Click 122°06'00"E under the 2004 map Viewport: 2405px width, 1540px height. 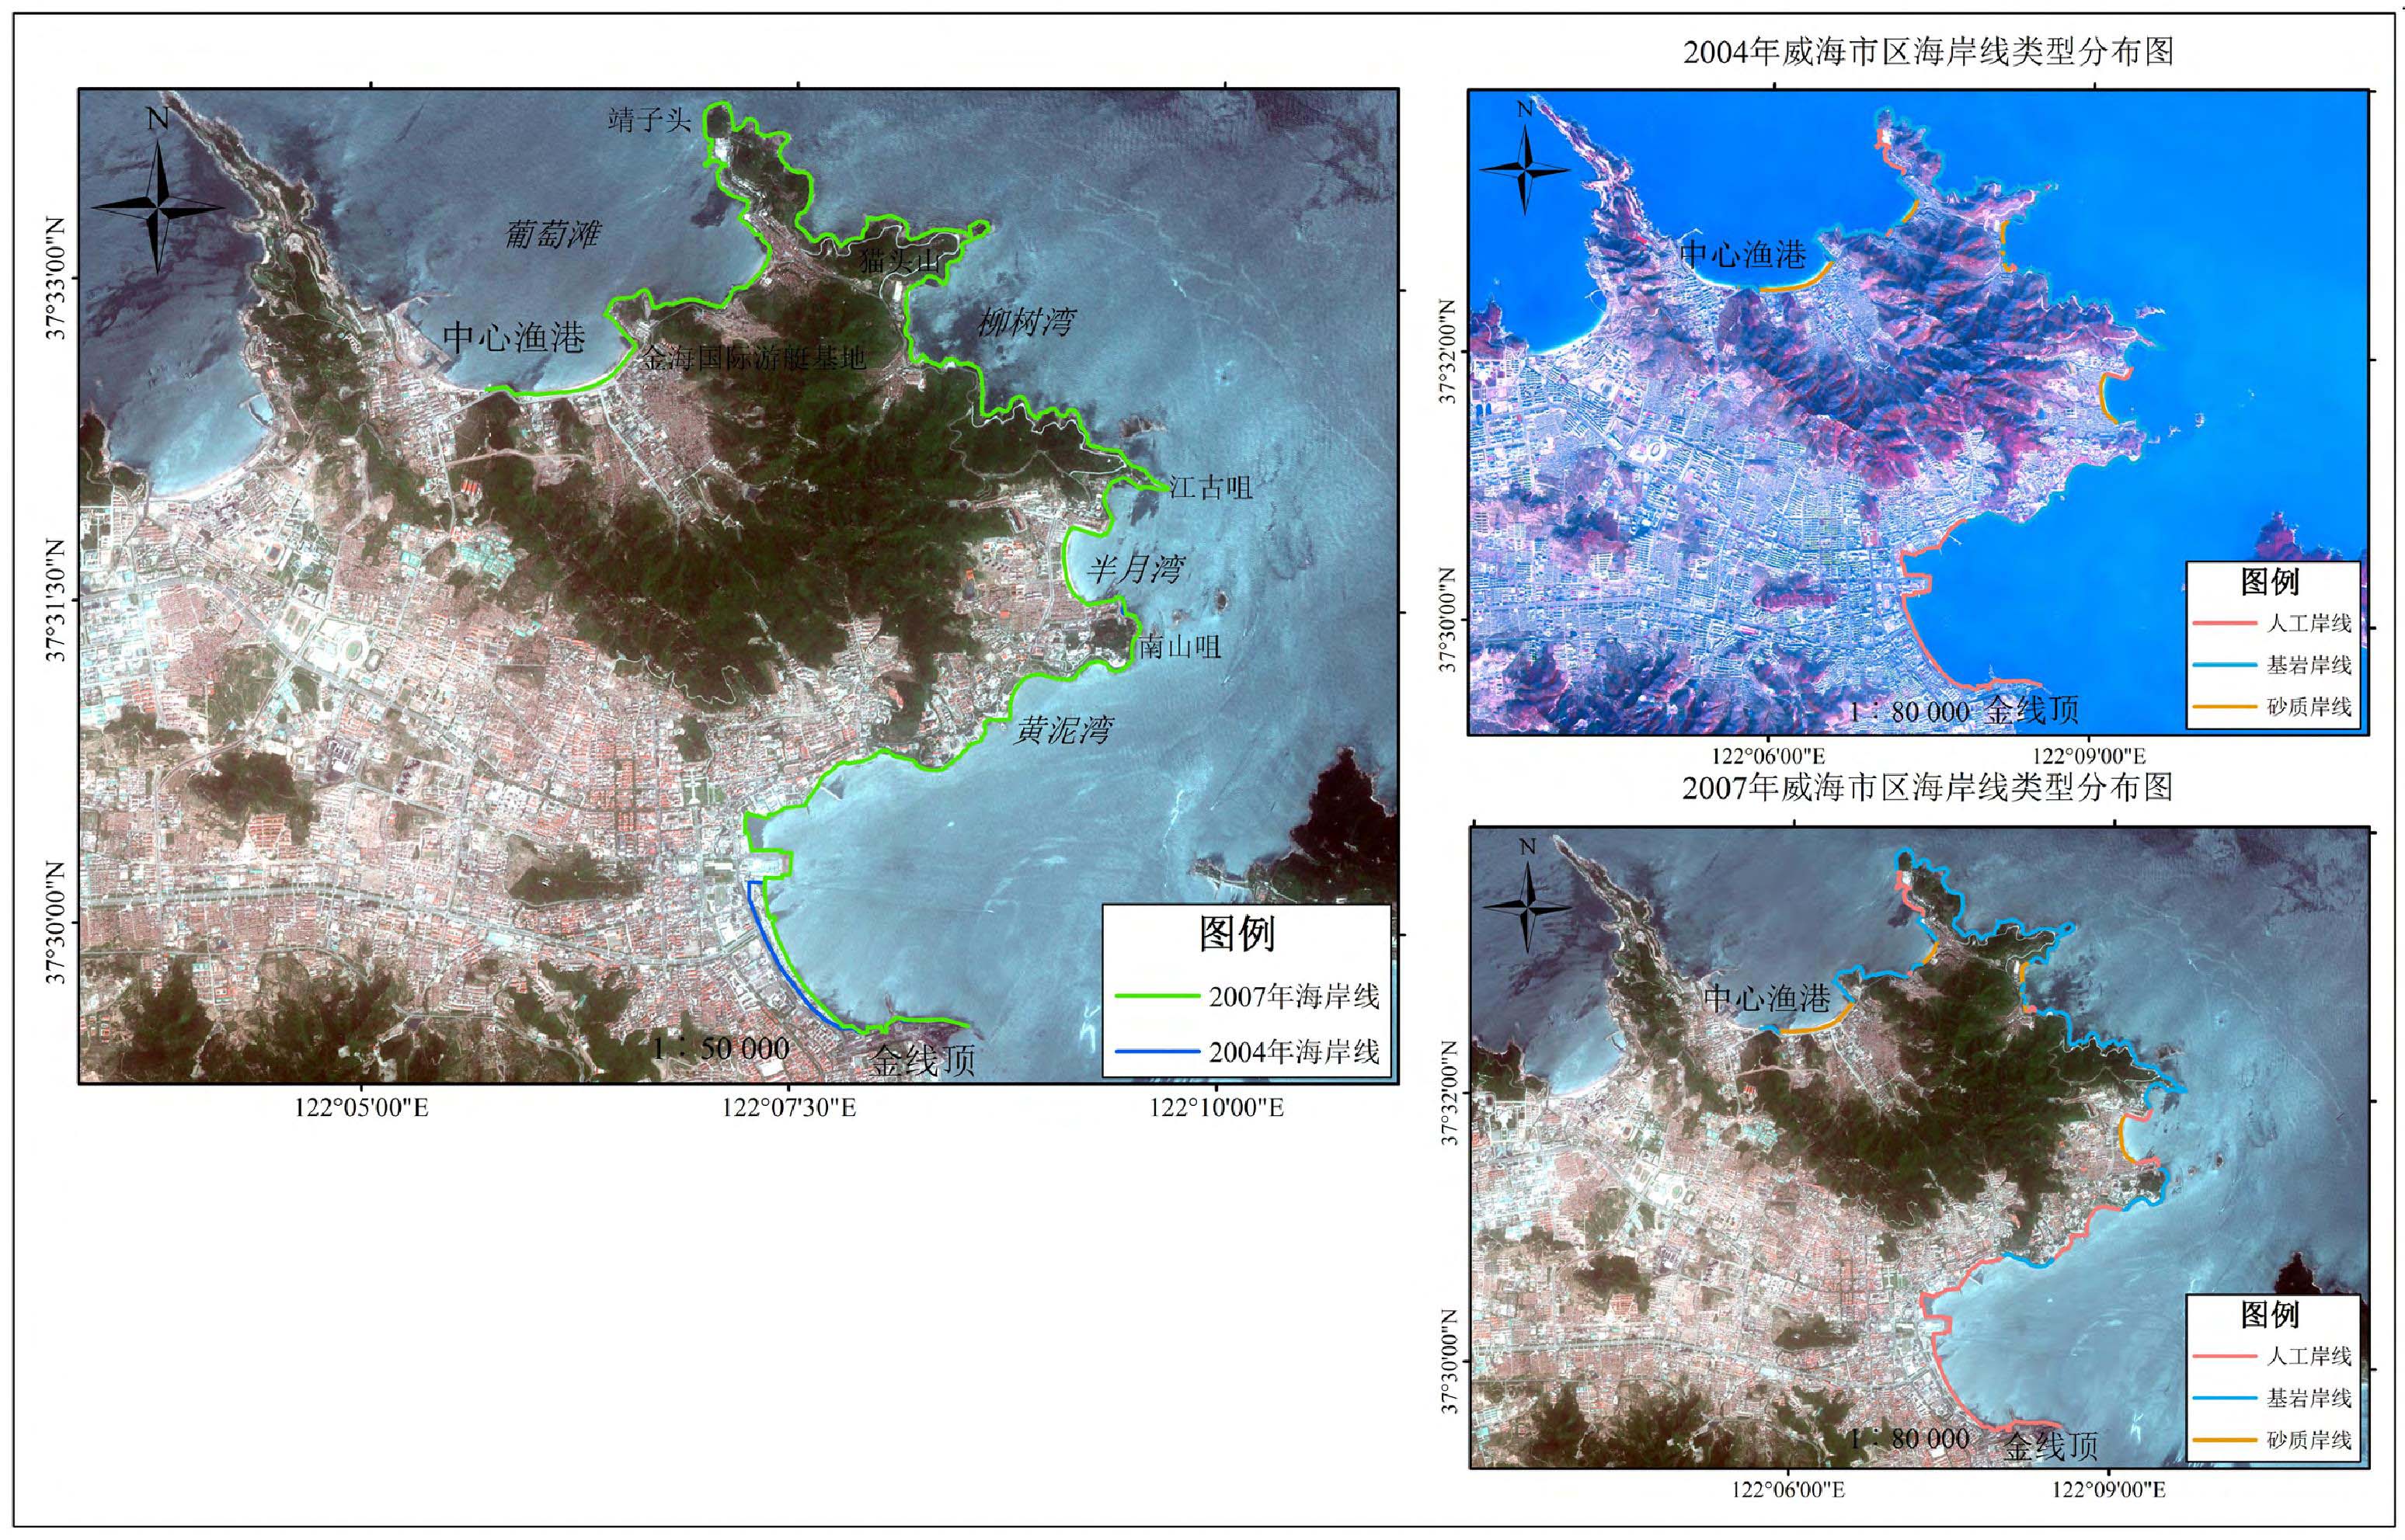click(1768, 756)
